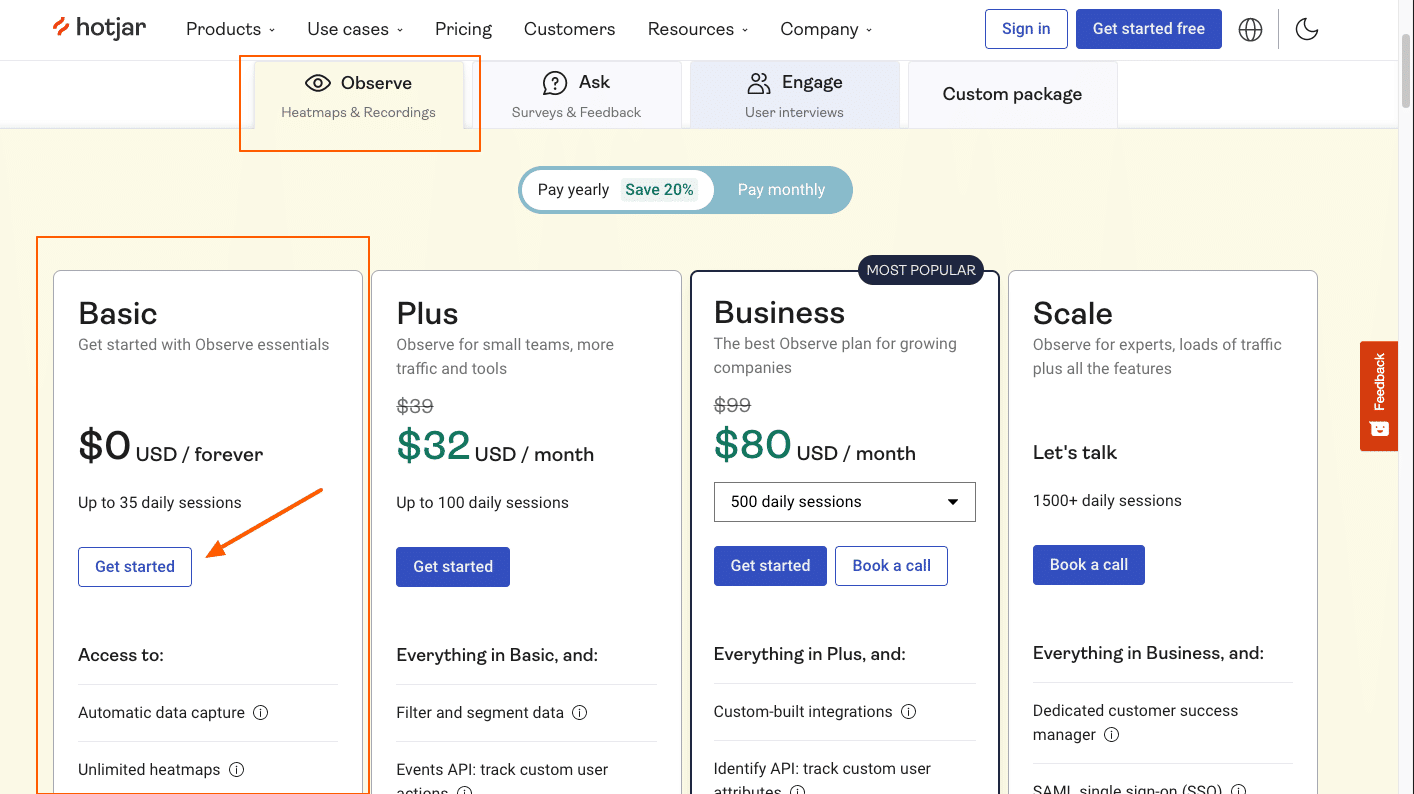This screenshot has height=794, width=1414.
Task: Click info icon next to Filter and segment data
Action: (x=579, y=713)
